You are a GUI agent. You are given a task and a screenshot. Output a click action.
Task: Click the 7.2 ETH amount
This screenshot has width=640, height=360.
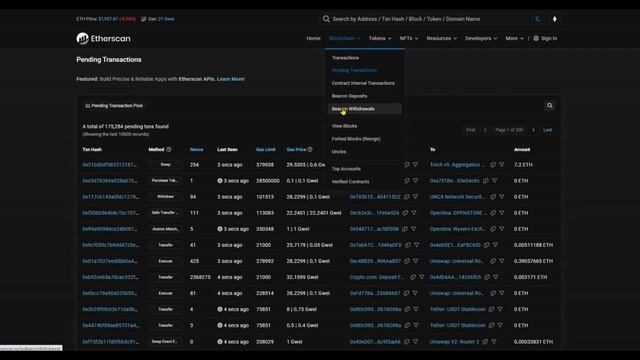click(x=523, y=164)
